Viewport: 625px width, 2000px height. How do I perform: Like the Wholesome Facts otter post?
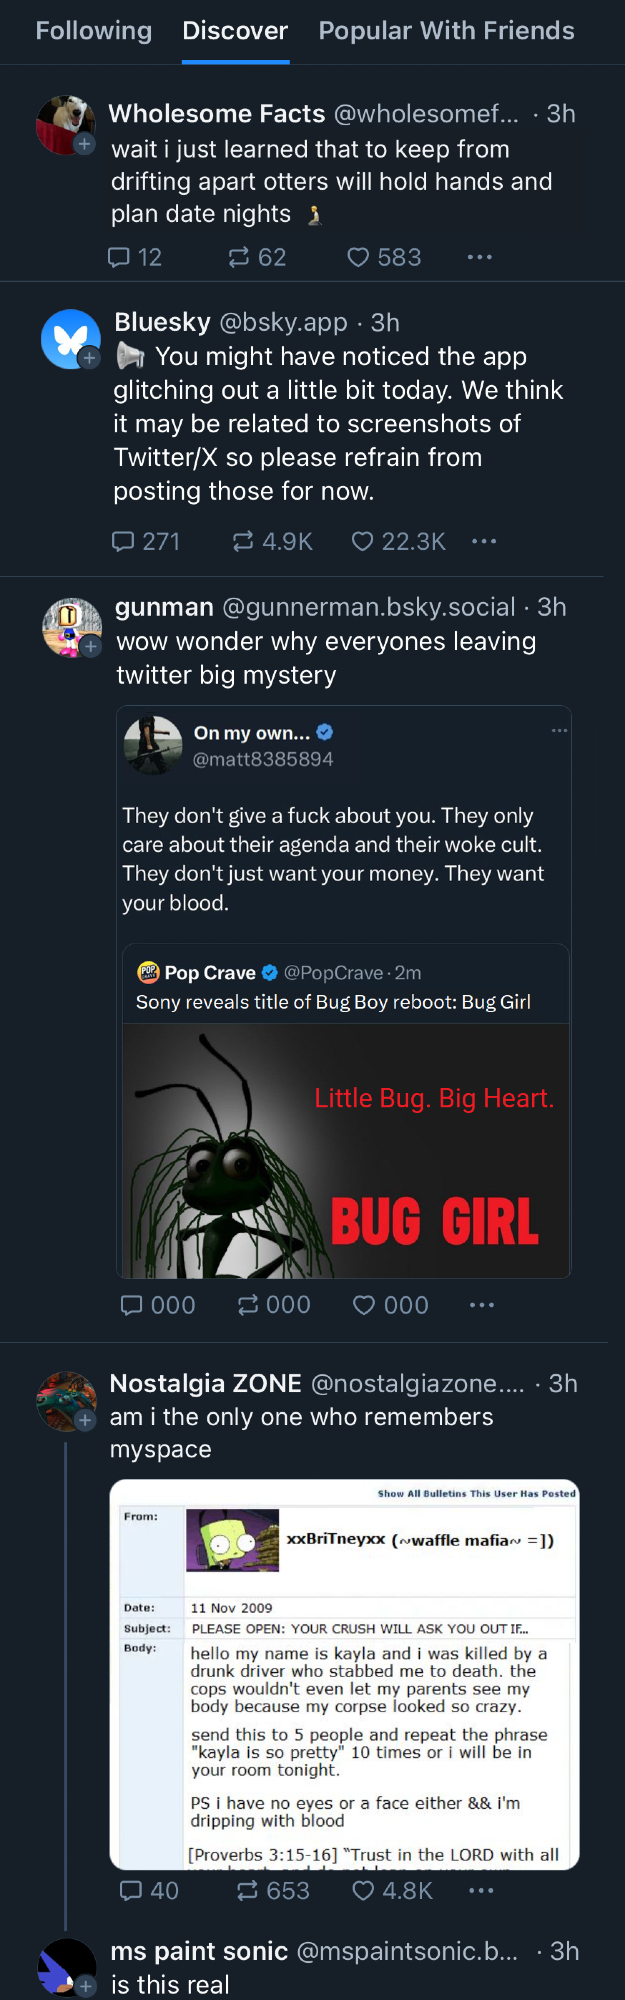tap(358, 258)
